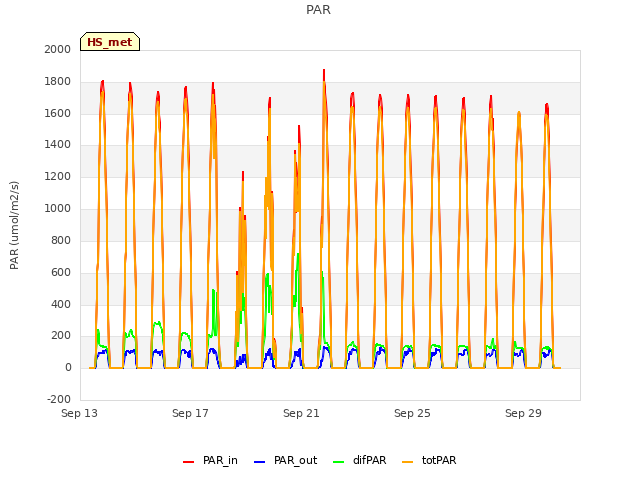Click the Sep 13 x-axis label
The image size is (640, 480).
coord(80,413)
